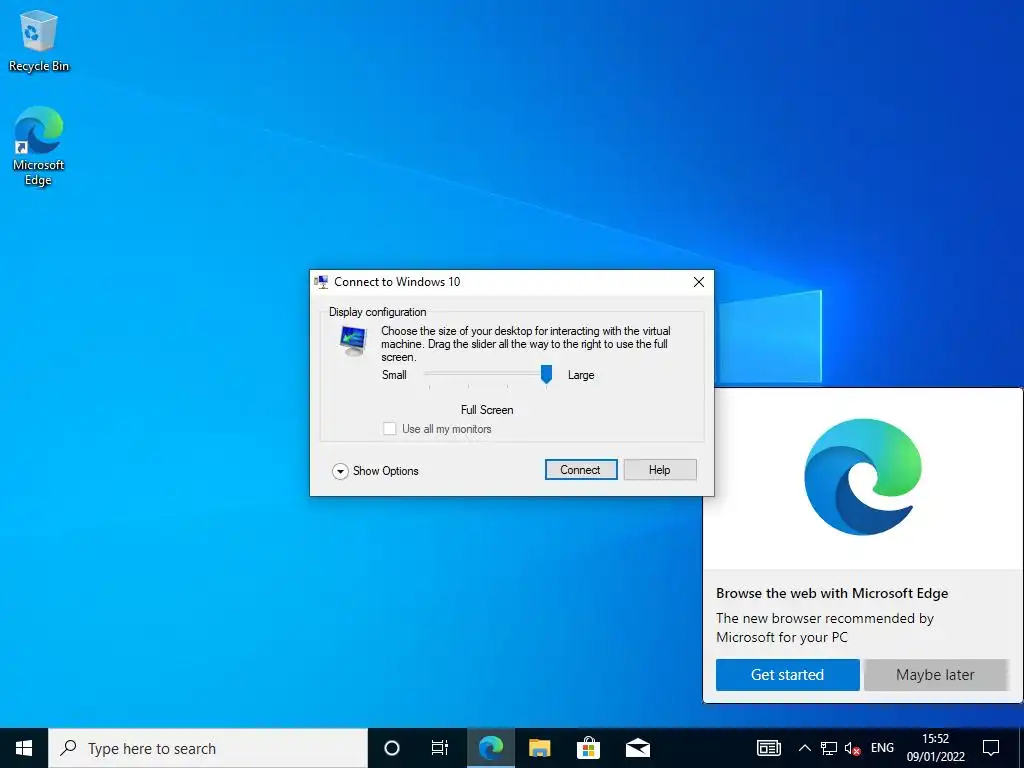Select the Microsoft Edge desktop shortcut
The width and height of the screenshot is (1024, 768).
pyautogui.click(x=39, y=146)
